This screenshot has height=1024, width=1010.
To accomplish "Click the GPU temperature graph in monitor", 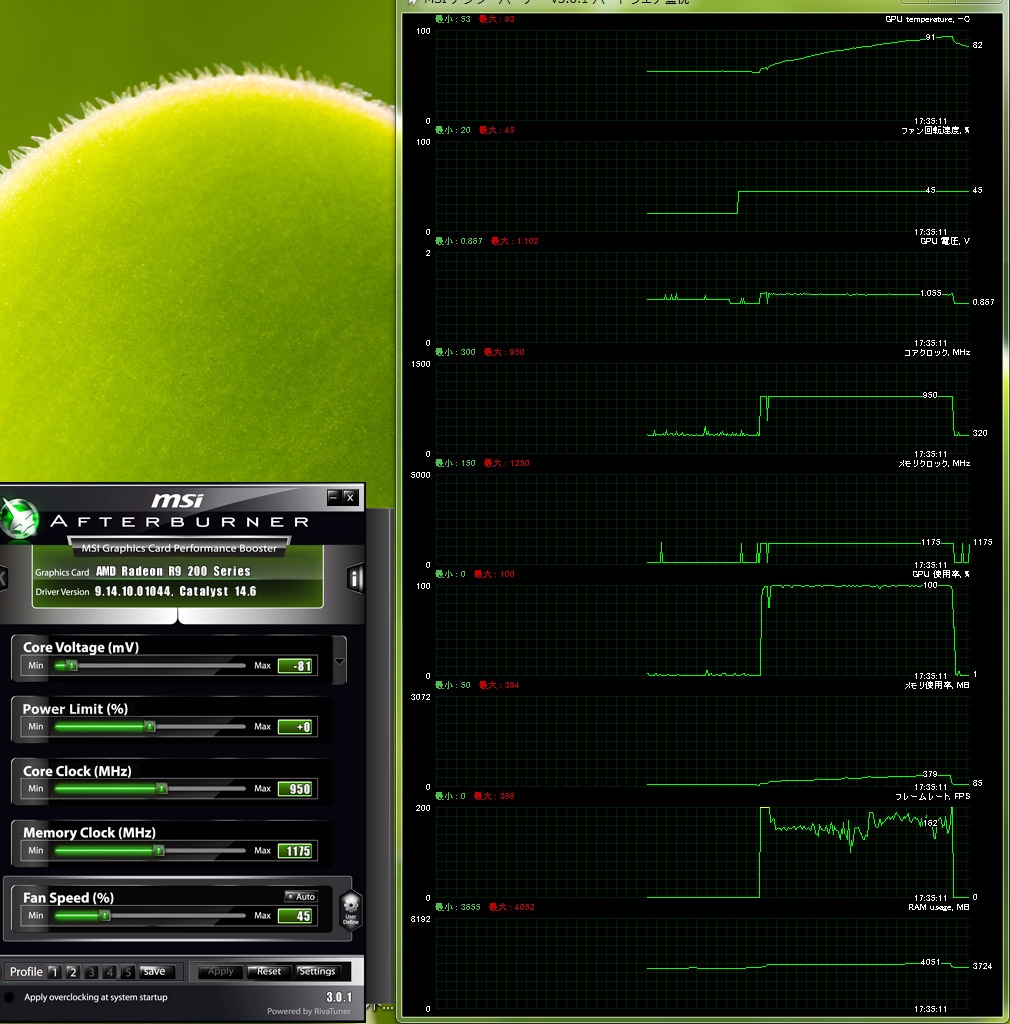I will [x=702, y=76].
